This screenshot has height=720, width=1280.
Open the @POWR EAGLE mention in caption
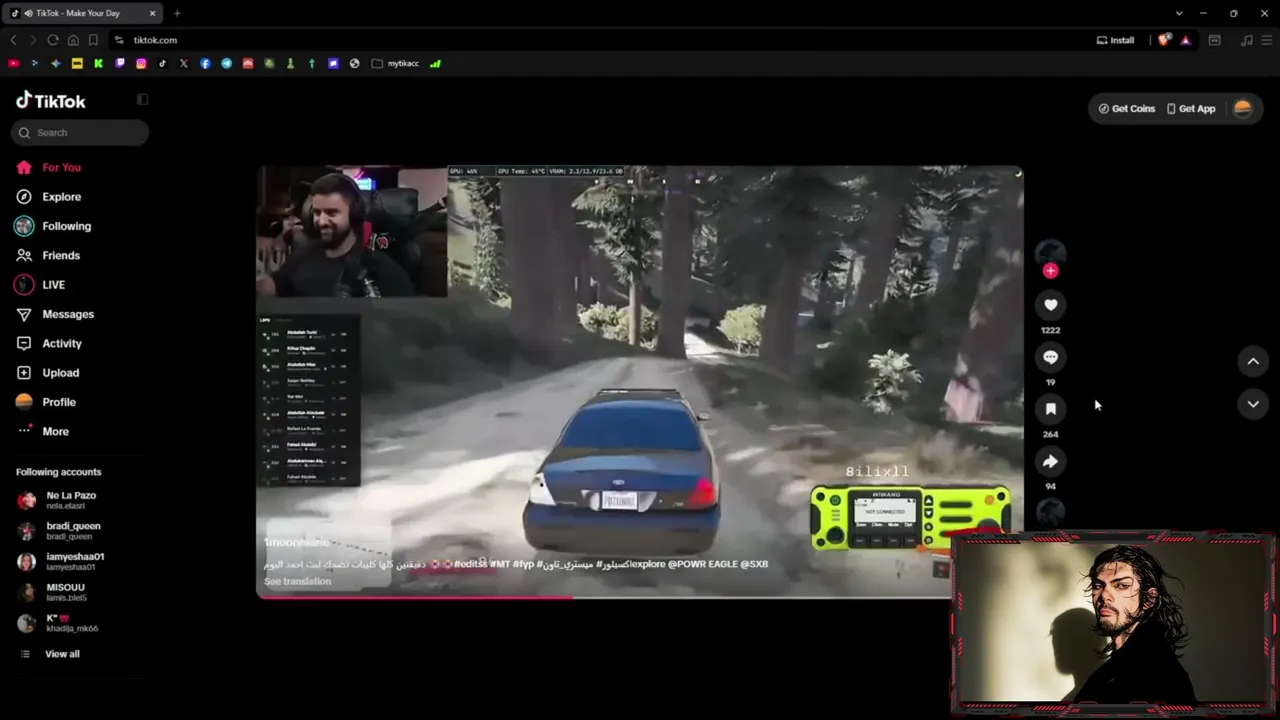703,564
